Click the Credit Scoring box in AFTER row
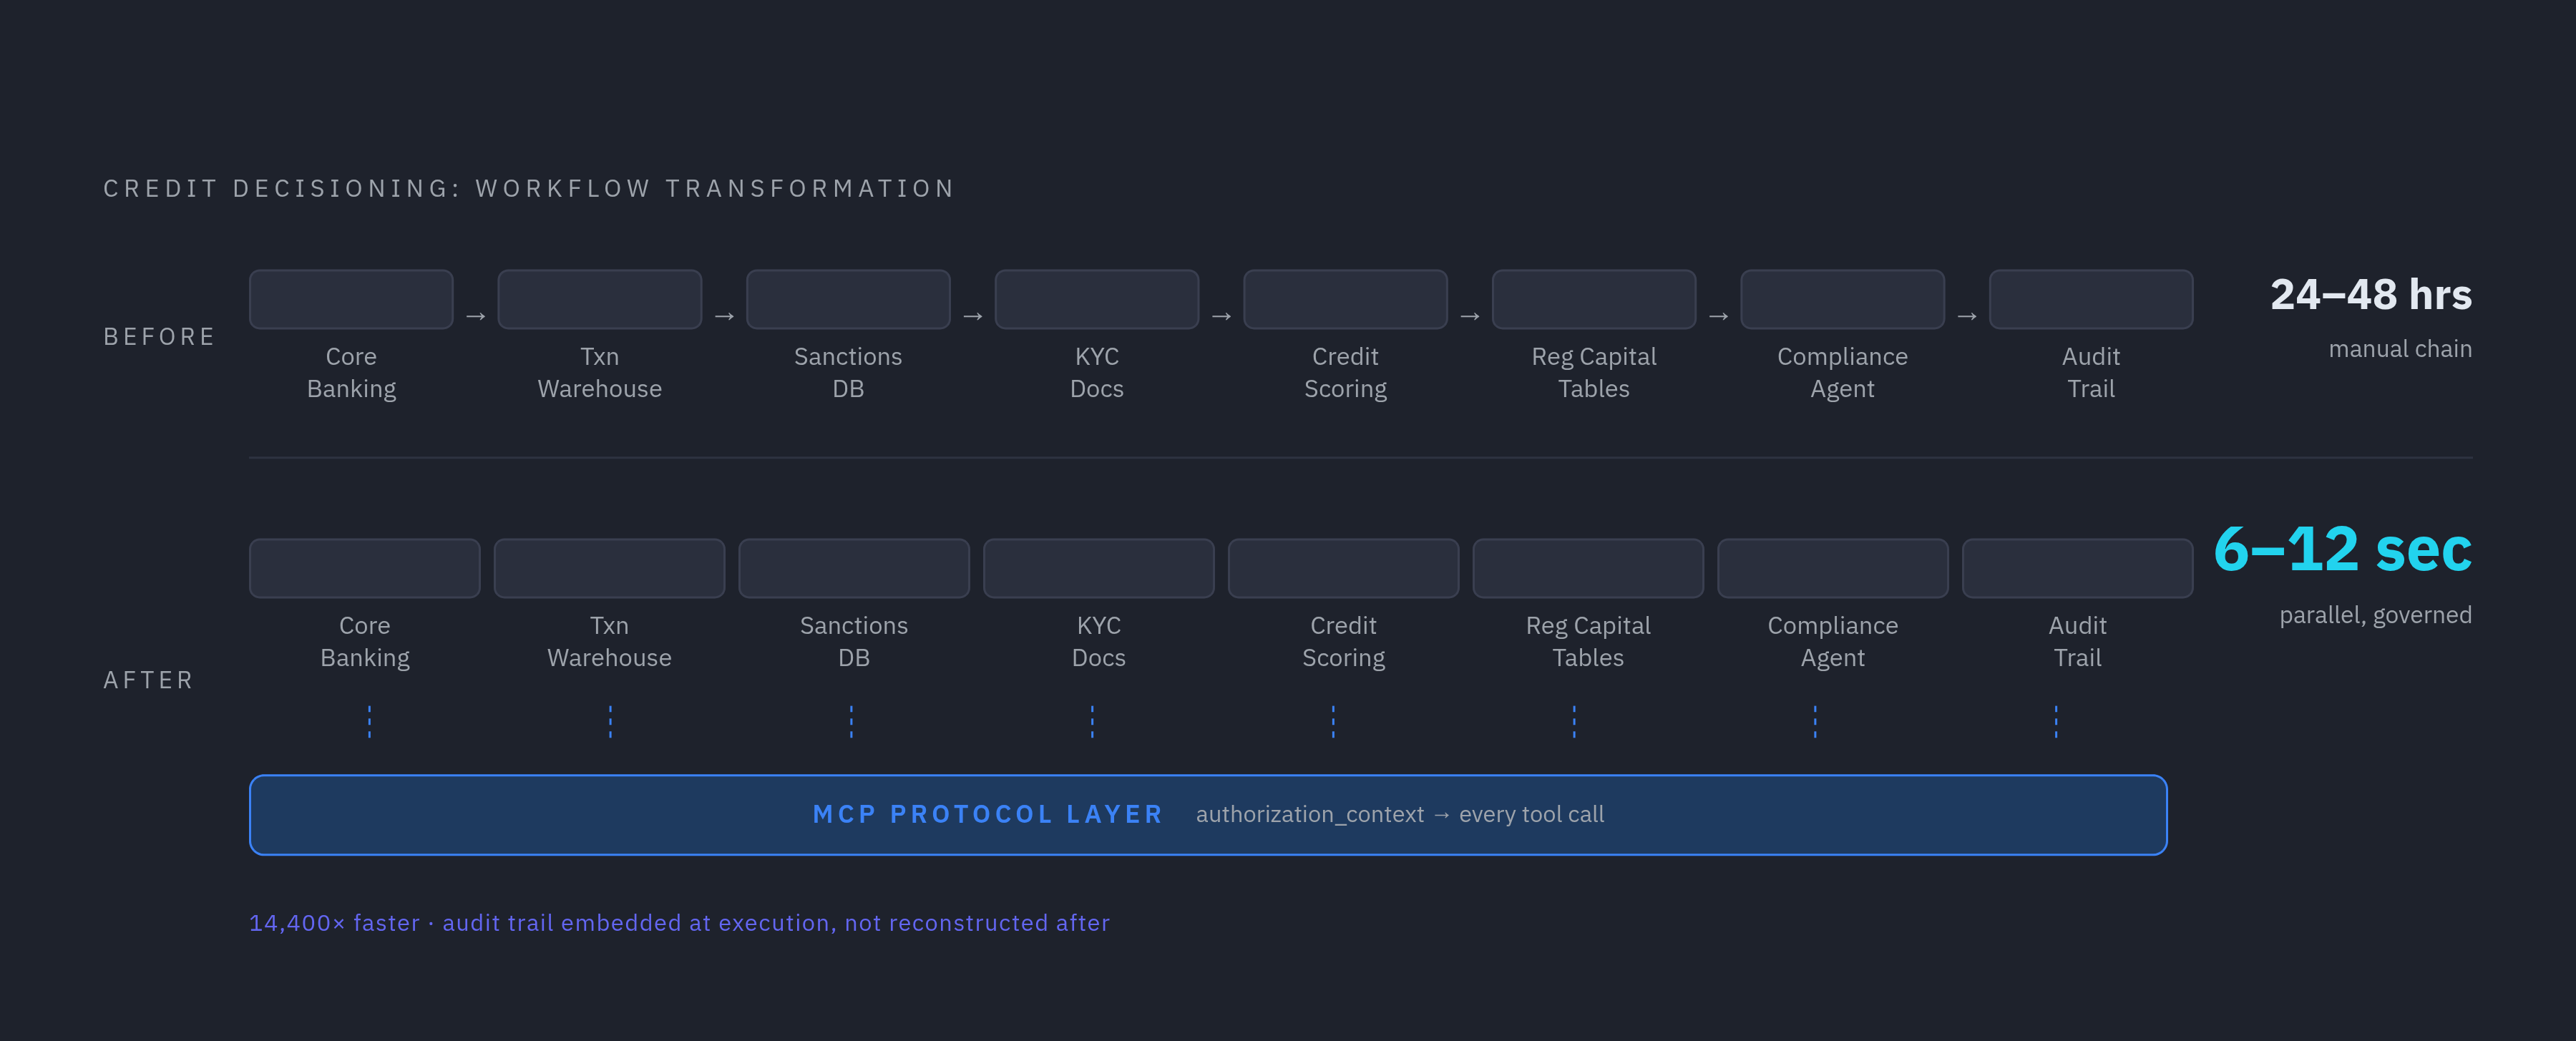 pyautogui.click(x=1343, y=568)
